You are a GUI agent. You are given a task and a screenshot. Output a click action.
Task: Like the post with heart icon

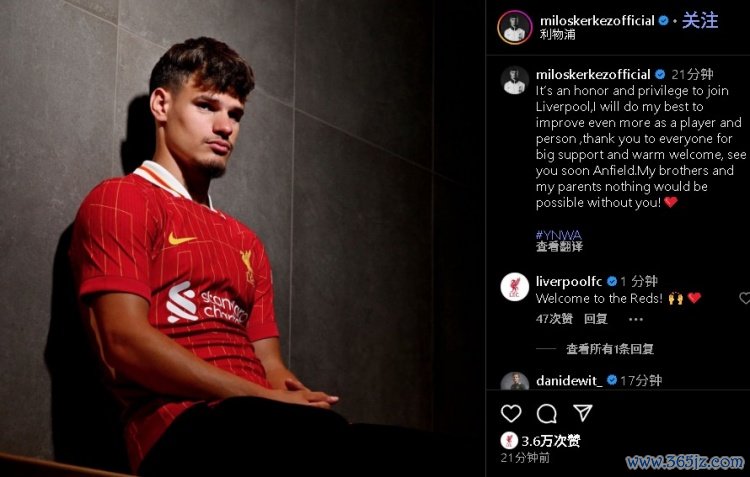click(x=511, y=413)
